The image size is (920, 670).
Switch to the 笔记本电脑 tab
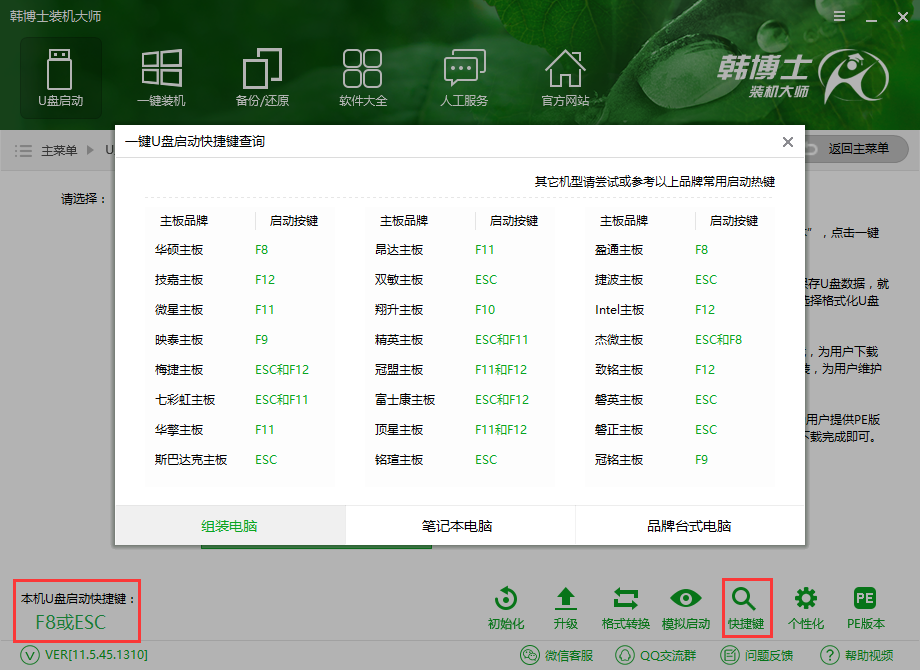[459, 524]
